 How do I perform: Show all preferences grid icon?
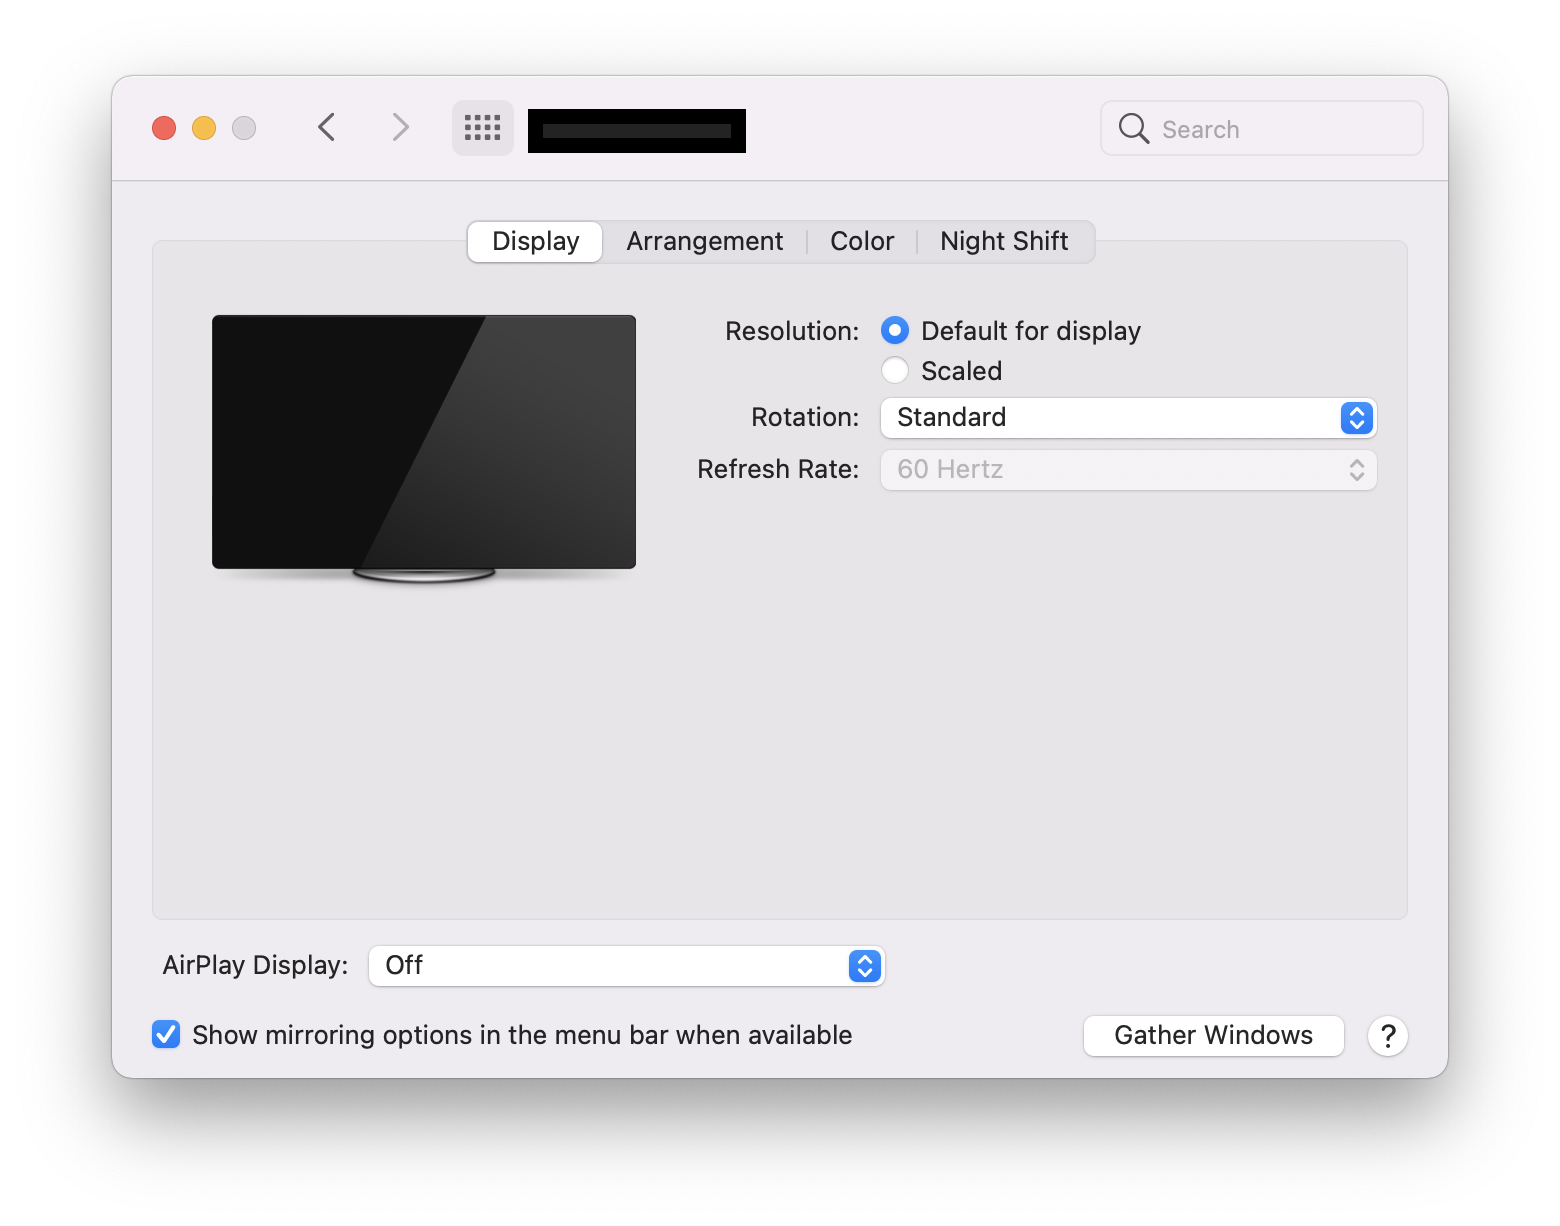point(483,128)
